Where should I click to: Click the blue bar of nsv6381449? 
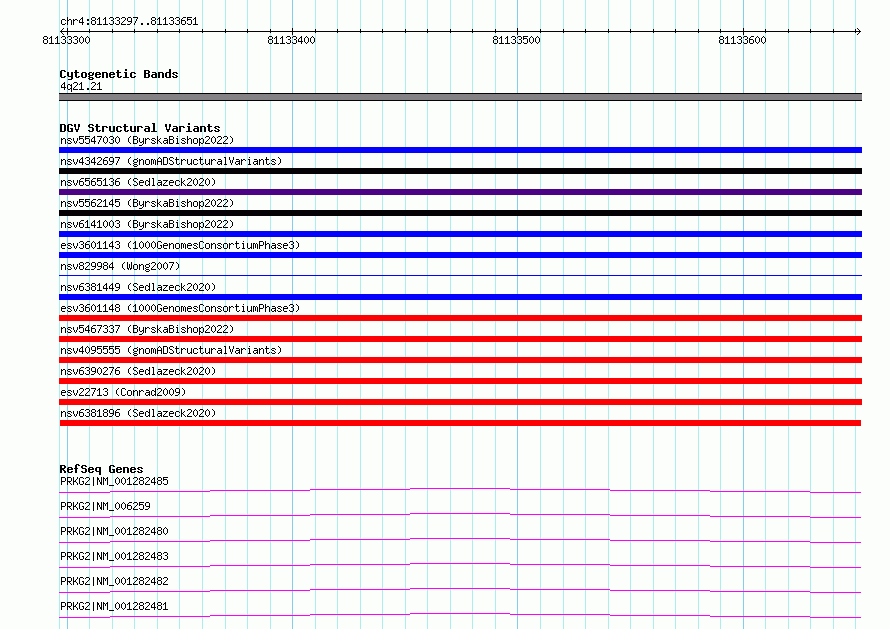tap(460, 297)
